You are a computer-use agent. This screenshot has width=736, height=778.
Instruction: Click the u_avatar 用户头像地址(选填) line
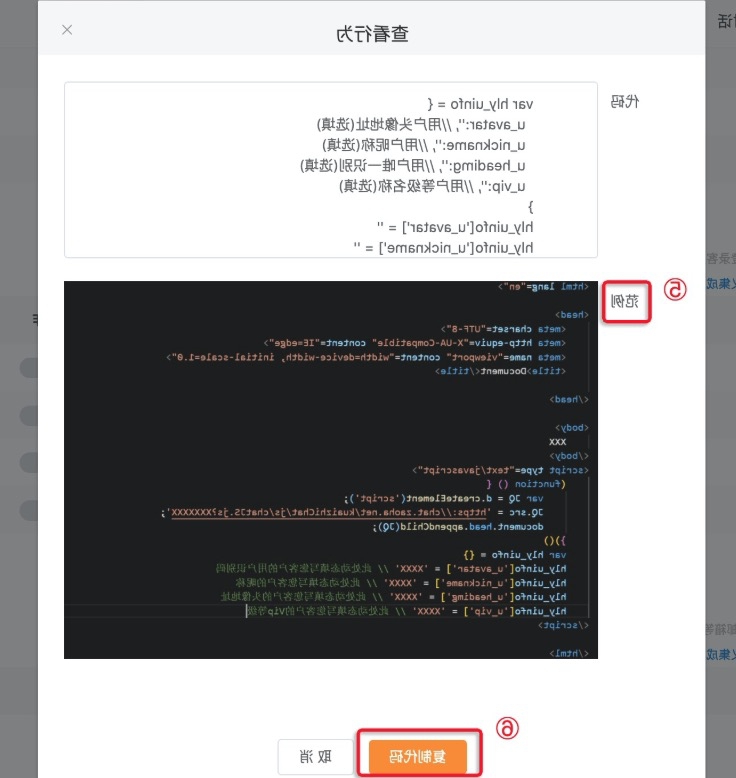click(421, 125)
